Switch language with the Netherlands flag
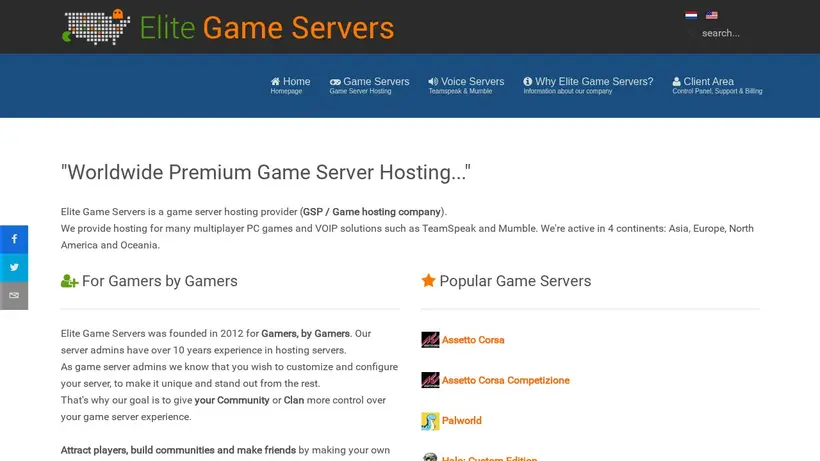This screenshot has width=820, height=461. [x=691, y=15]
